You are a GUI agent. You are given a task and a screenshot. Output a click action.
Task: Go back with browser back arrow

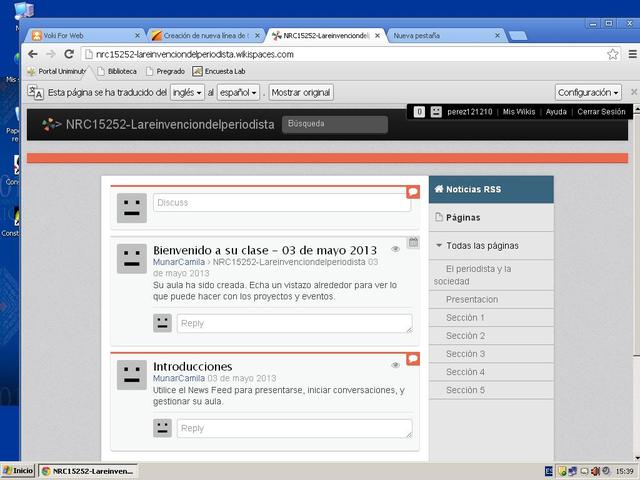click(x=33, y=54)
